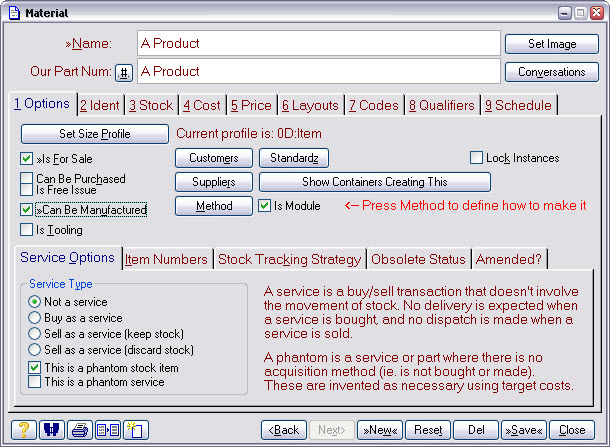Image resolution: width=610 pixels, height=447 pixels.
Task: Open the Item Numbers sub-tab
Action: click(x=167, y=259)
